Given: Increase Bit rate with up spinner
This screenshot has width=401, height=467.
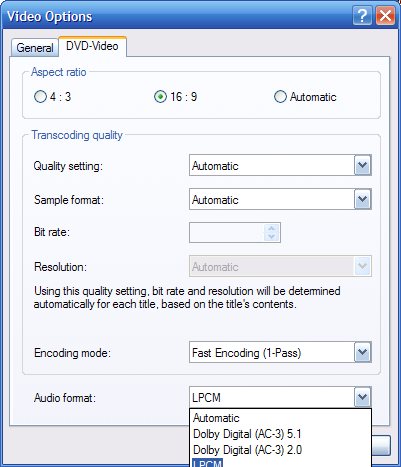Looking at the screenshot, I should [x=272, y=228].
